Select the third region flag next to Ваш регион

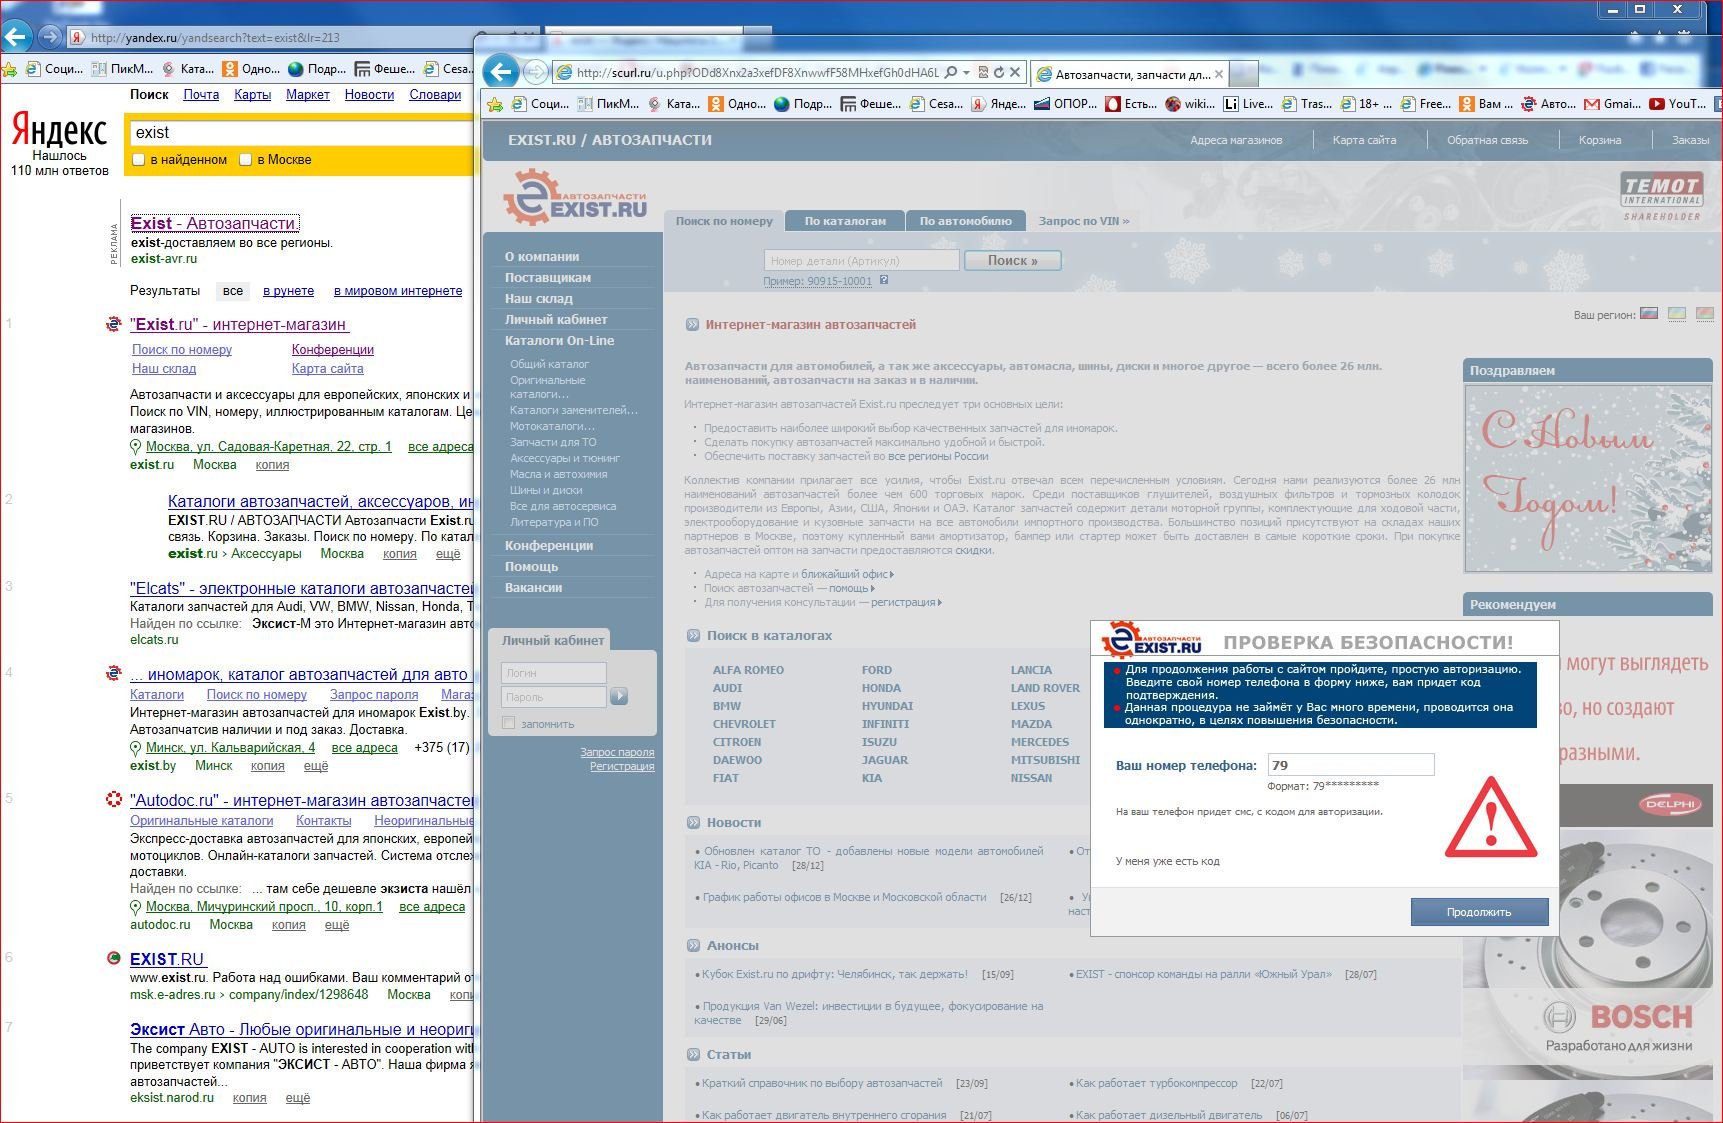tap(1705, 314)
